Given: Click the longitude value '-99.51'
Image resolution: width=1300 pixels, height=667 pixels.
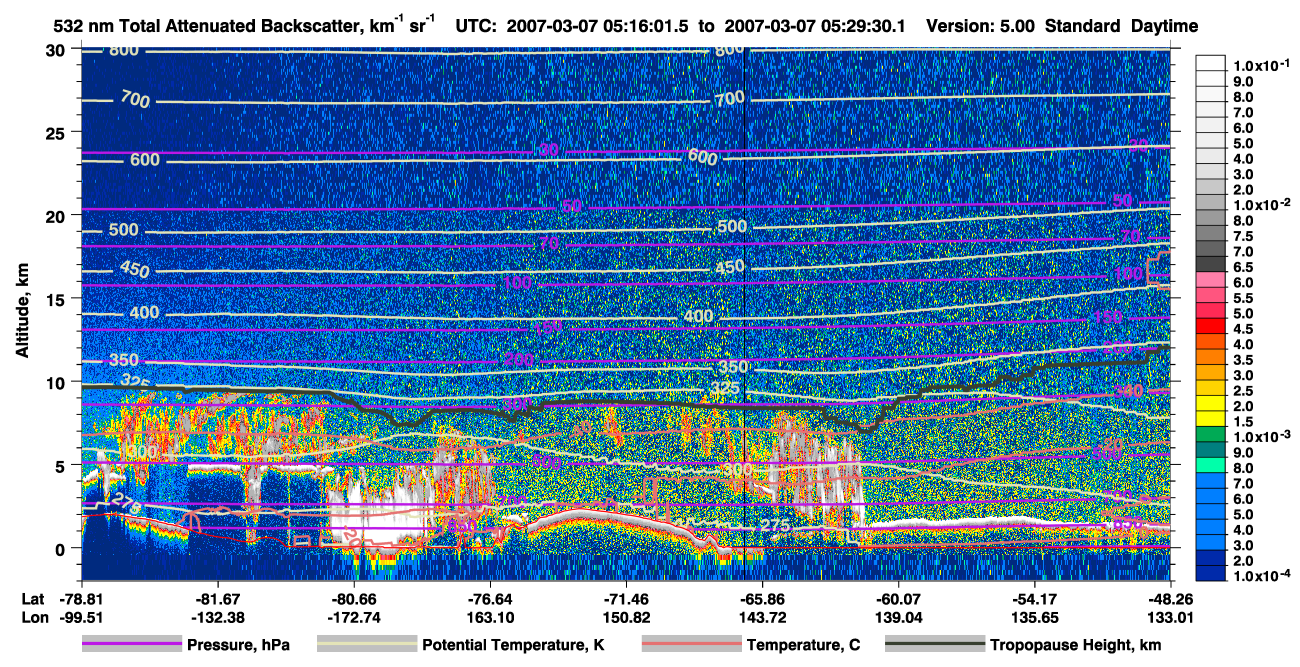Looking at the screenshot, I should [82, 616].
